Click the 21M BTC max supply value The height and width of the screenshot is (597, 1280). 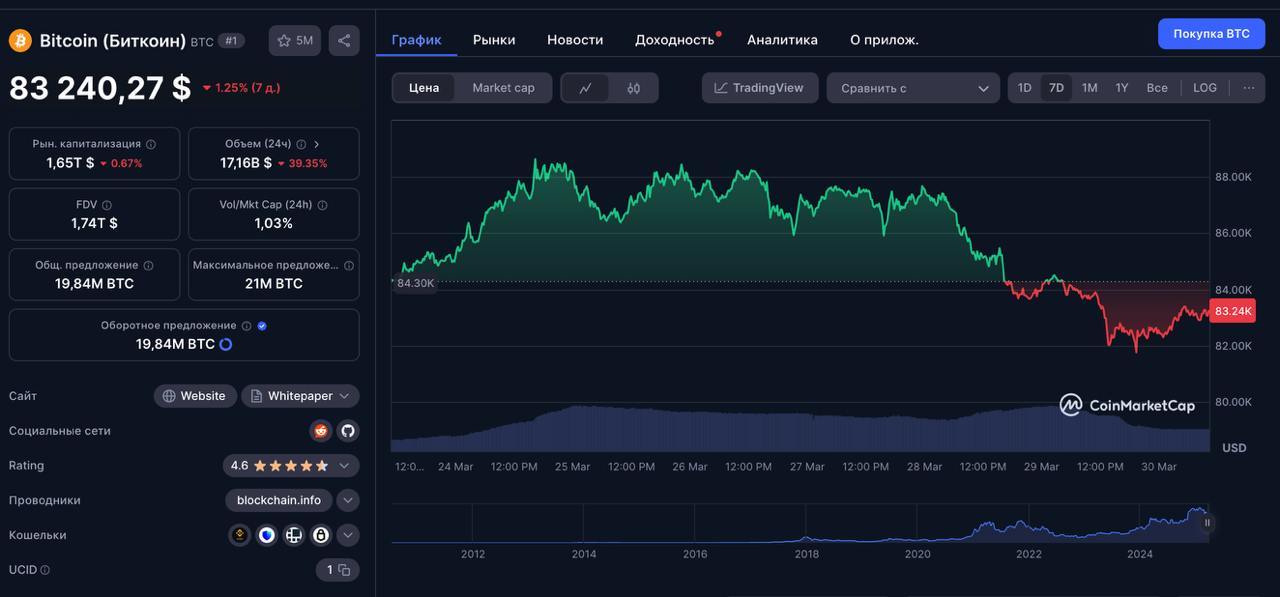pyautogui.click(x=274, y=284)
